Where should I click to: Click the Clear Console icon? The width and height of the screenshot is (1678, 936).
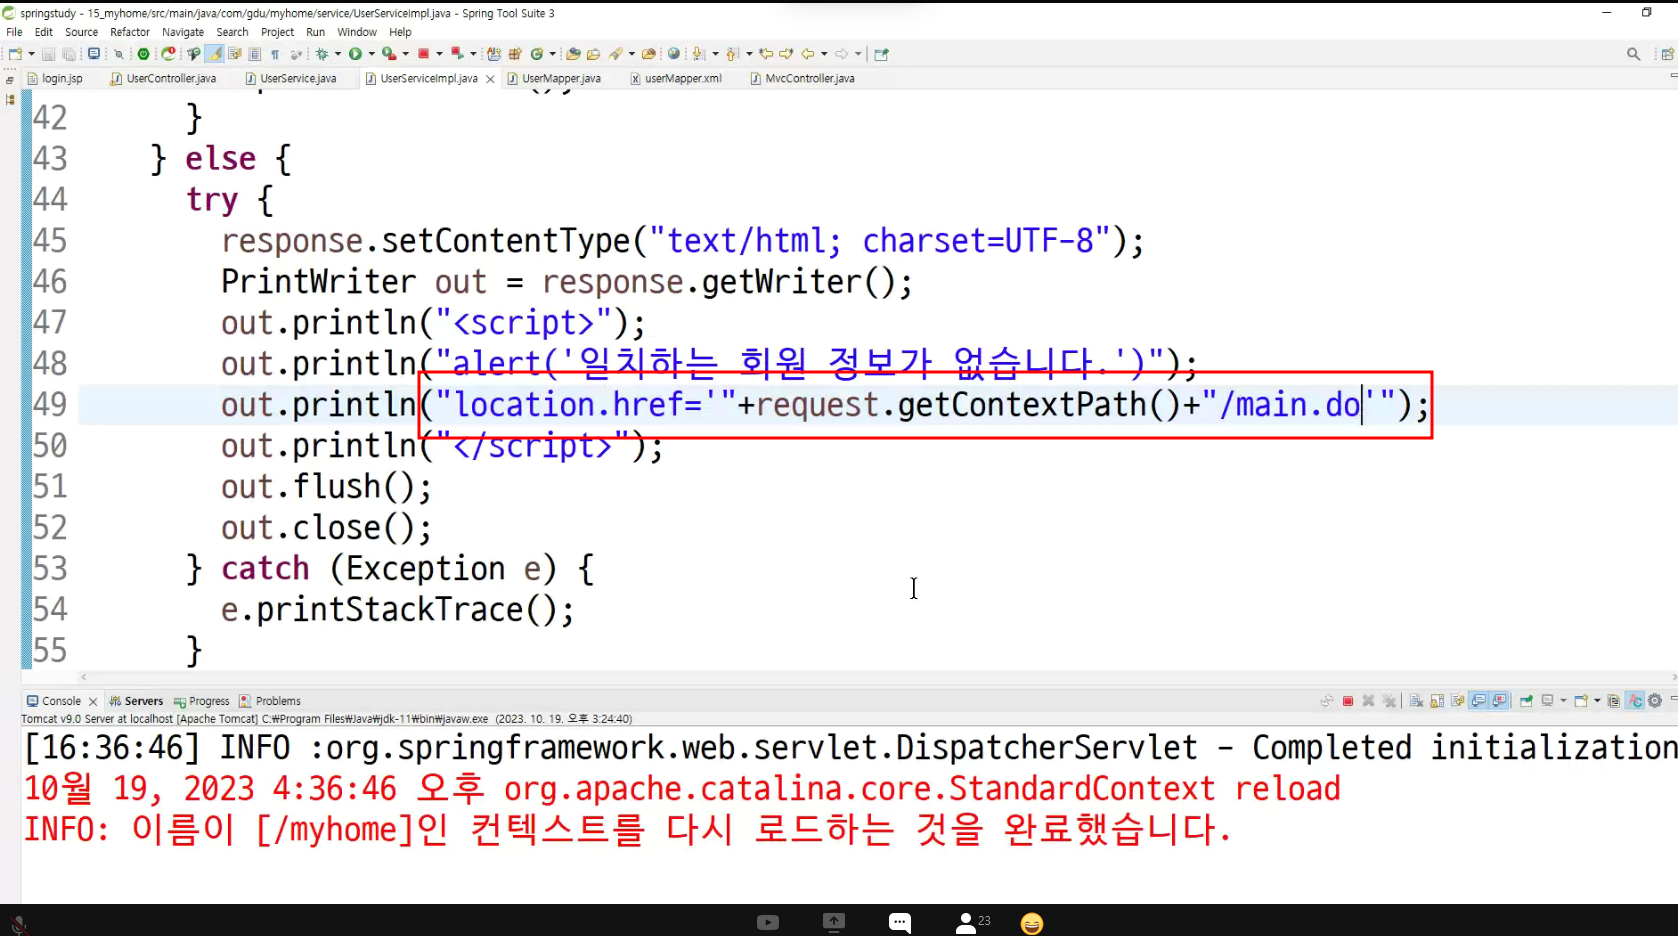1416,701
